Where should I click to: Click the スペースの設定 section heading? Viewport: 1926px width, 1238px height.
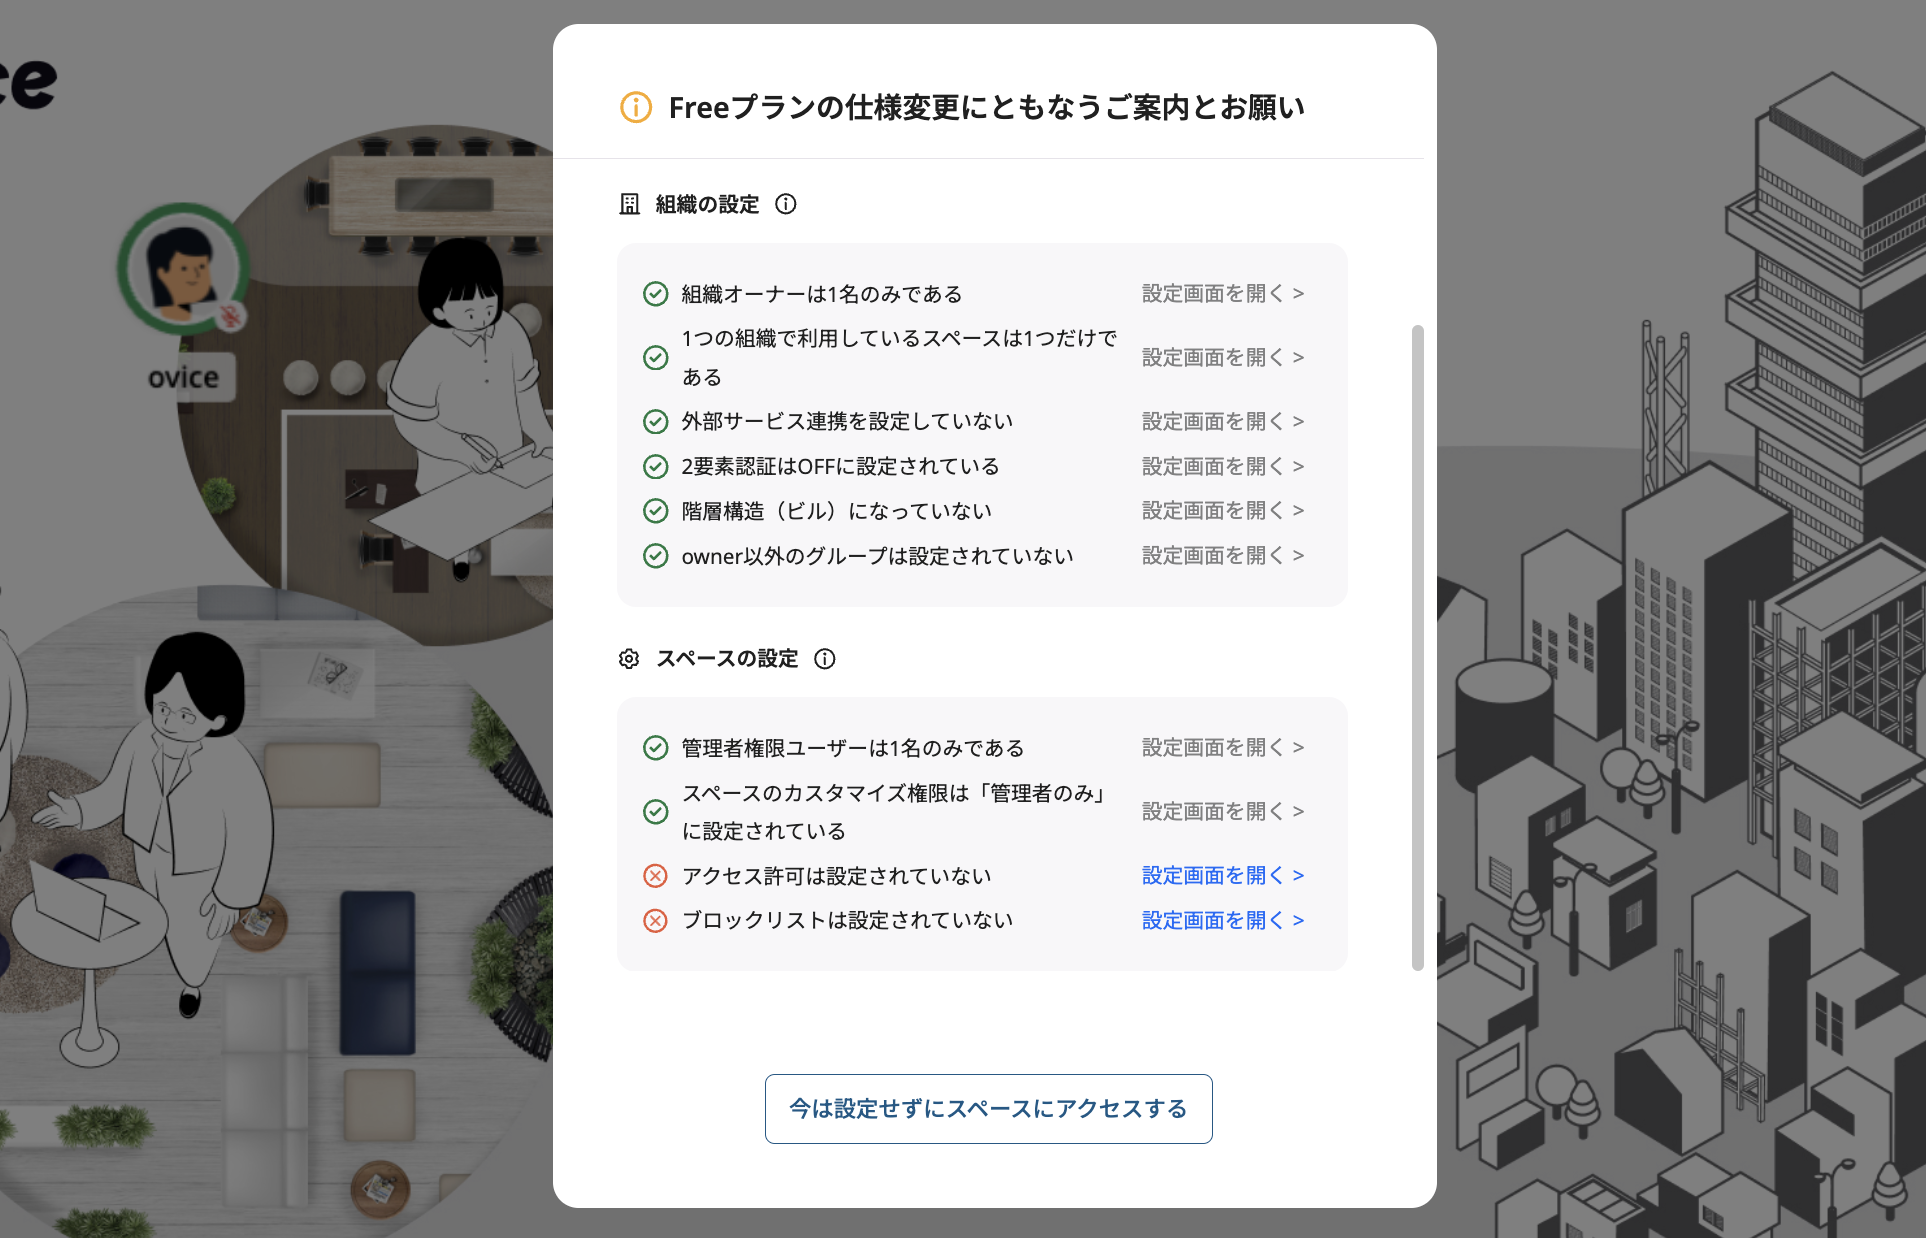(x=727, y=658)
